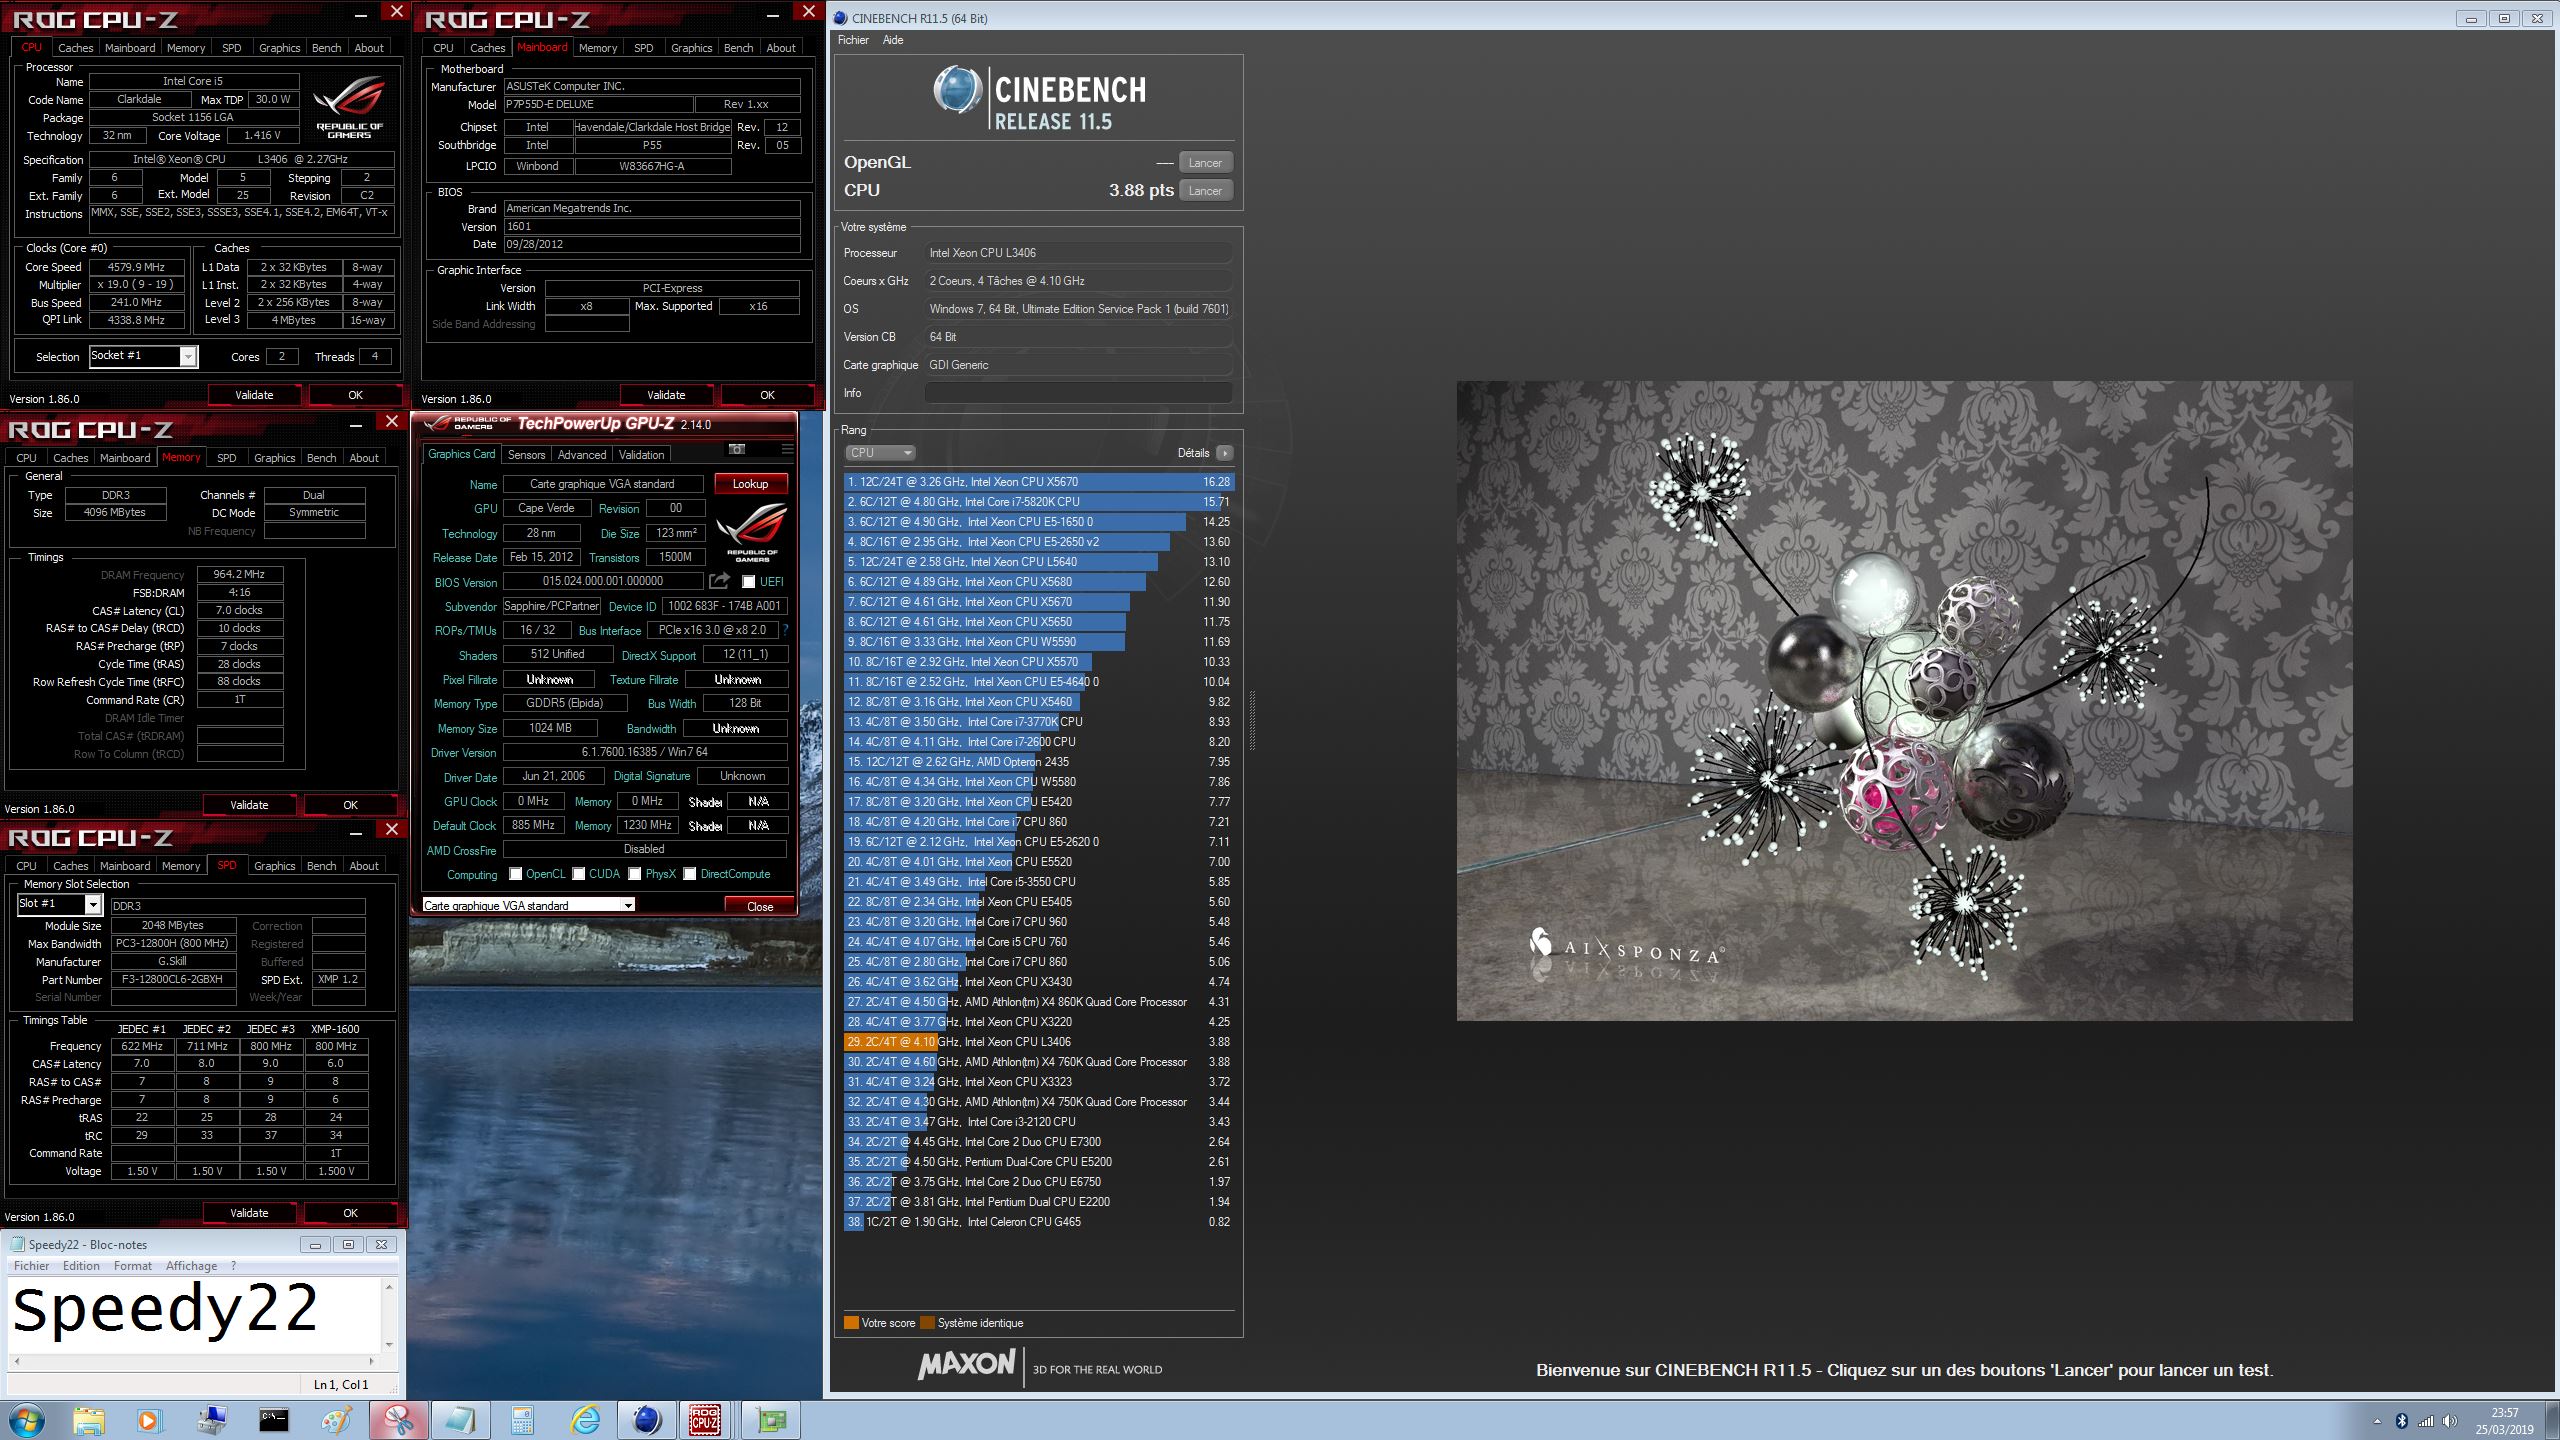Expand the Détails arrow in Cinebench ranking
Screen dimensions: 2560x1440
coord(1224,453)
